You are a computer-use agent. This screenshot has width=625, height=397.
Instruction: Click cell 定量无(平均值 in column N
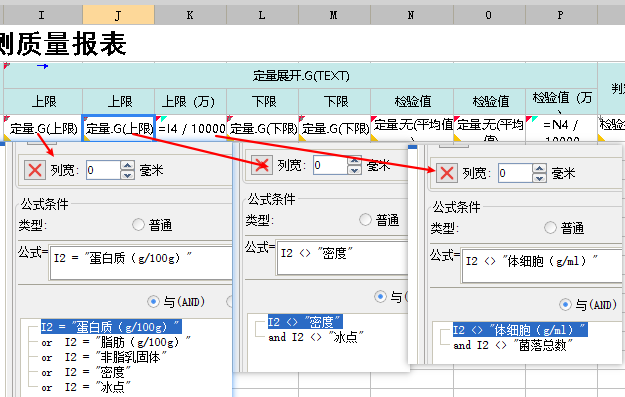point(412,128)
